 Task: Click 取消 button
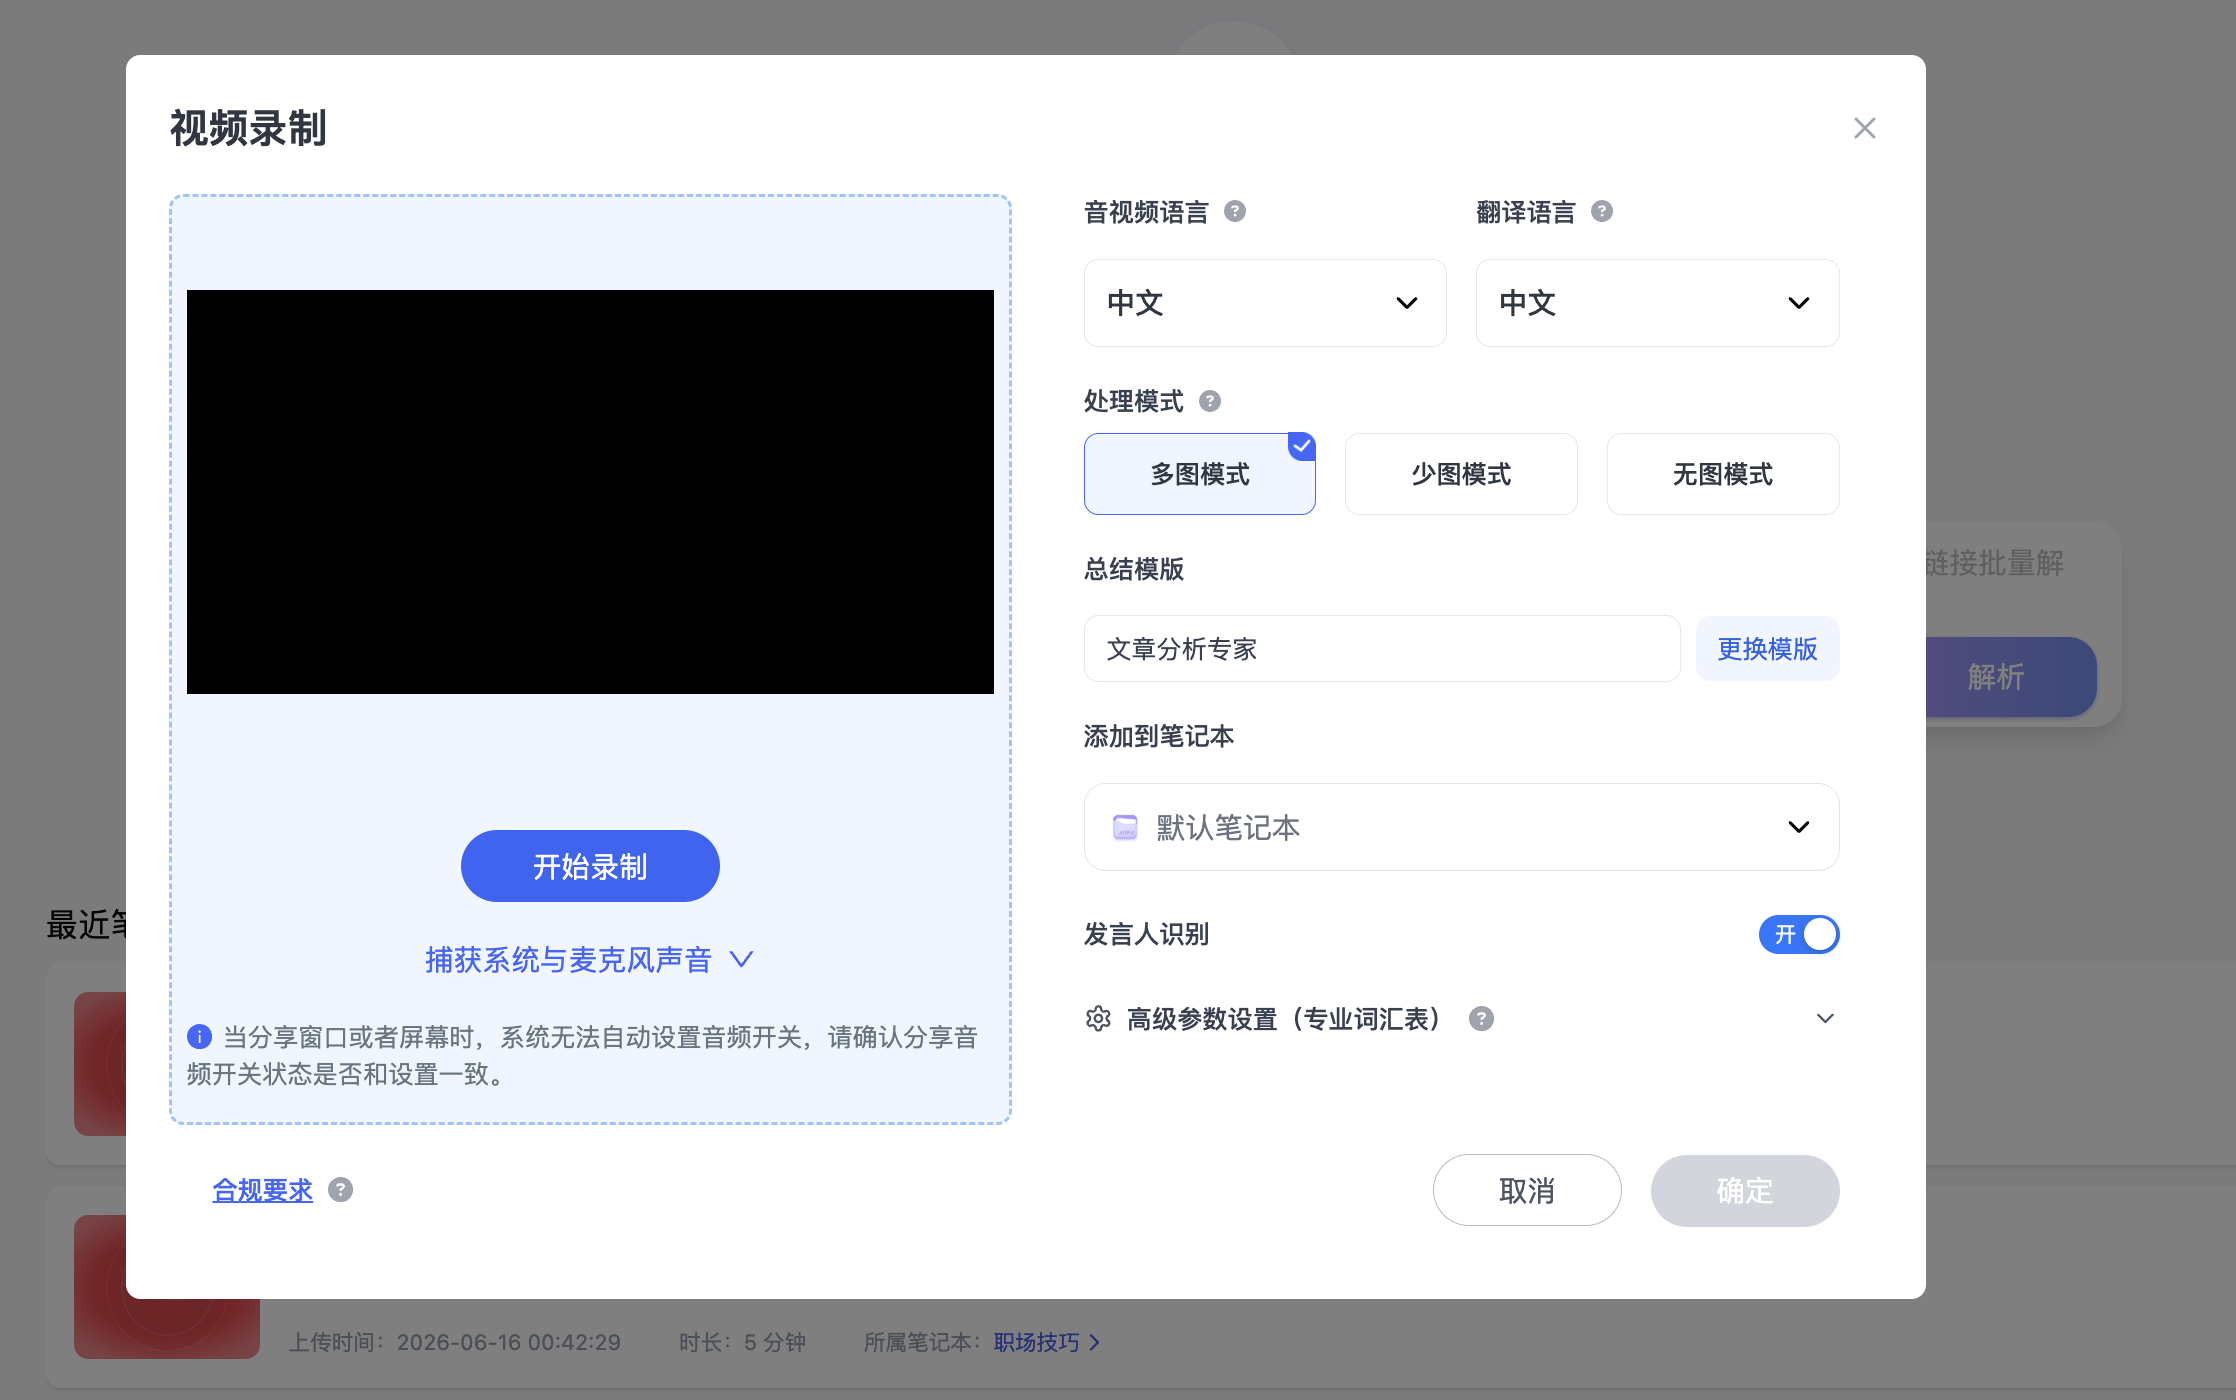[x=1527, y=1190]
